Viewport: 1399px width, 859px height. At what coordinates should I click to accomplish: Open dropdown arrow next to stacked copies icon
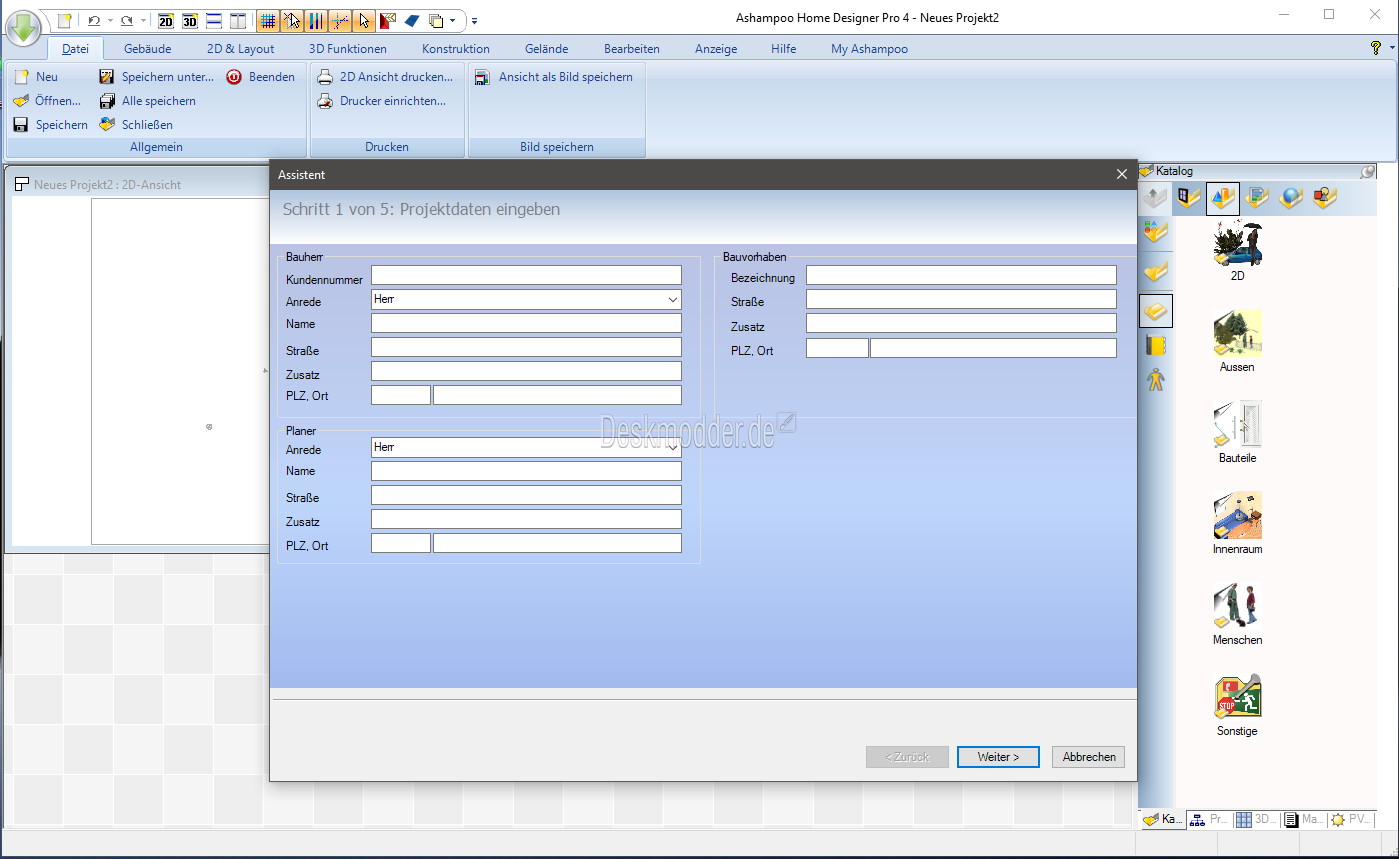(x=452, y=20)
